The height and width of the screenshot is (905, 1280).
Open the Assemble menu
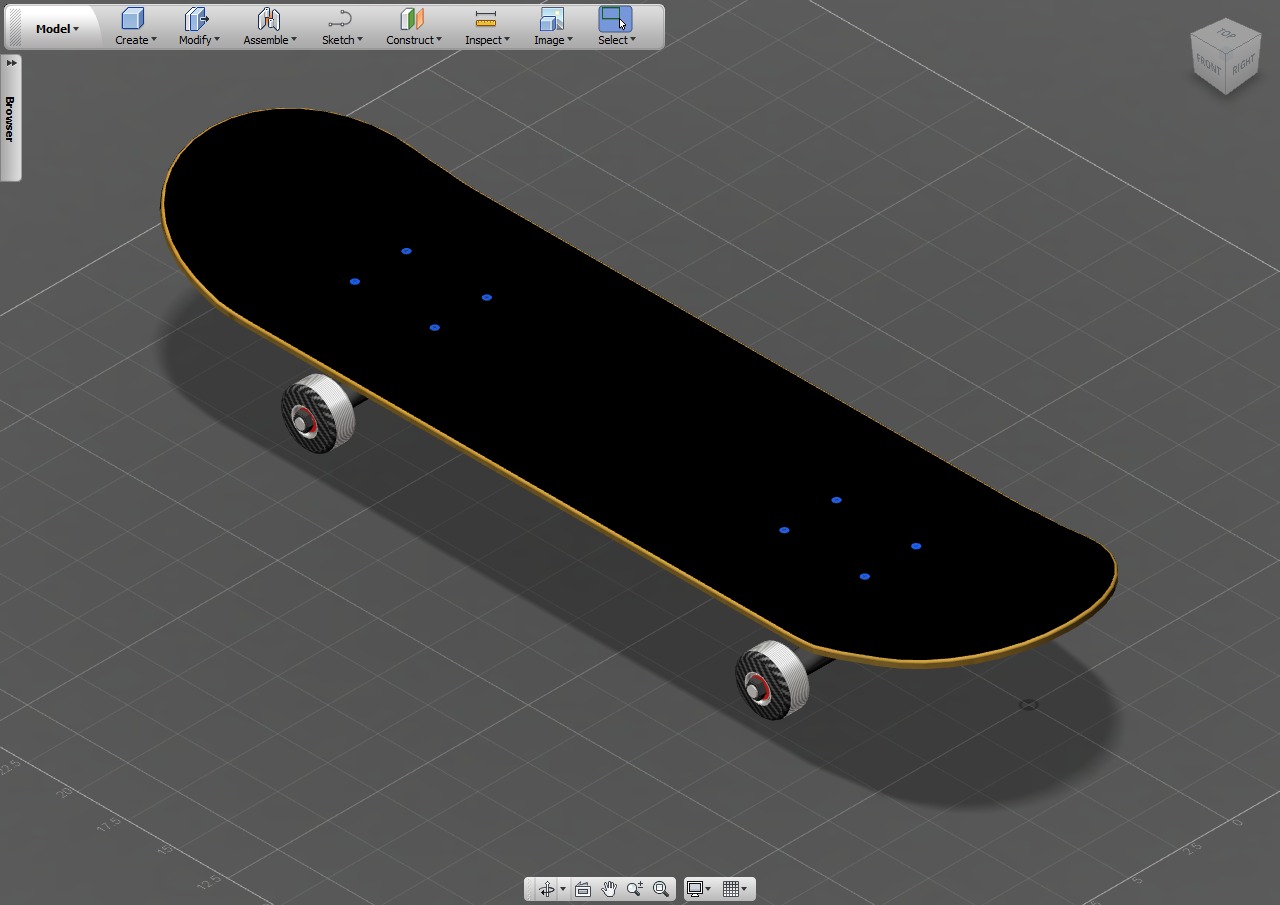(x=269, y=40)
